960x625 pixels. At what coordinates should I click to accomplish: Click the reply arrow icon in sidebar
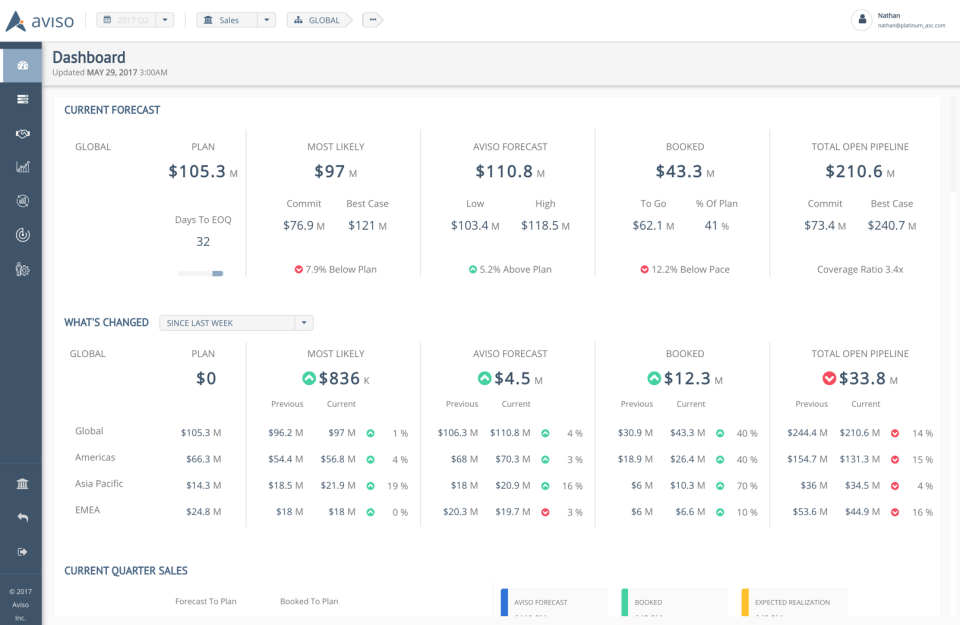click(x=22, y=518)
